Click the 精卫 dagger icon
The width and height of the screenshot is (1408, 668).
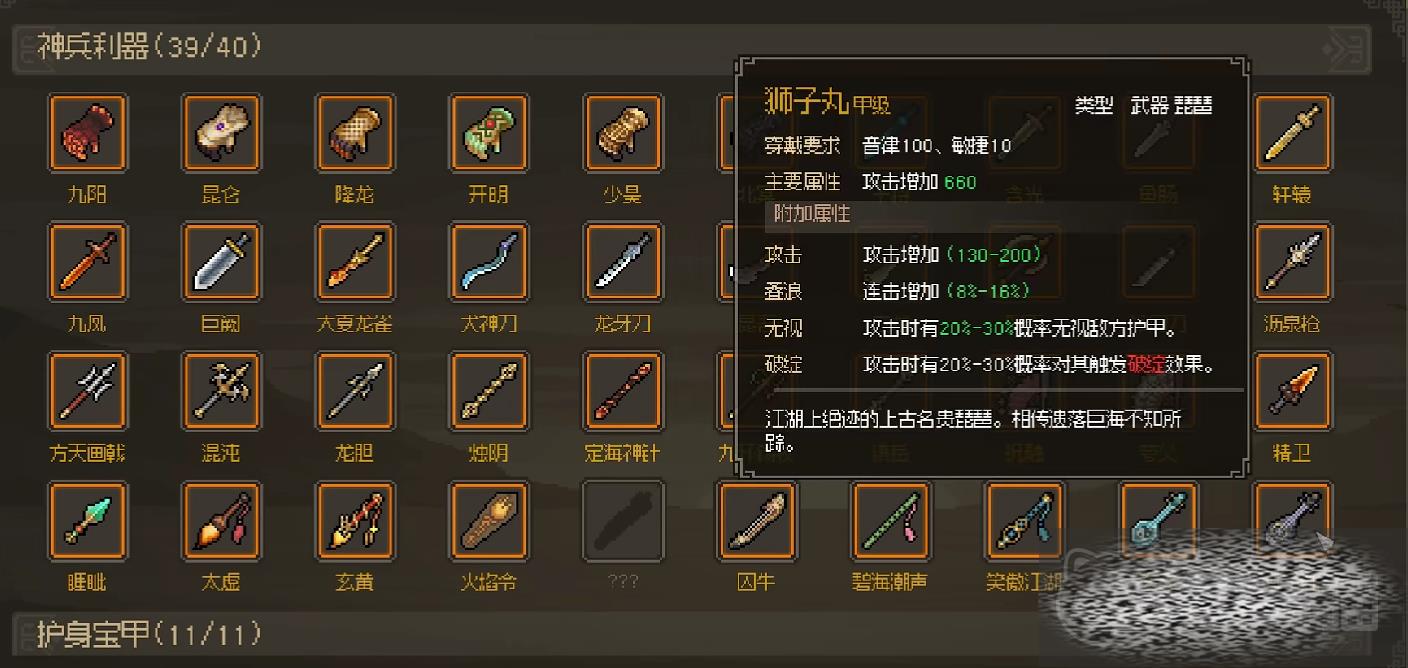[x=1293, y=391]
